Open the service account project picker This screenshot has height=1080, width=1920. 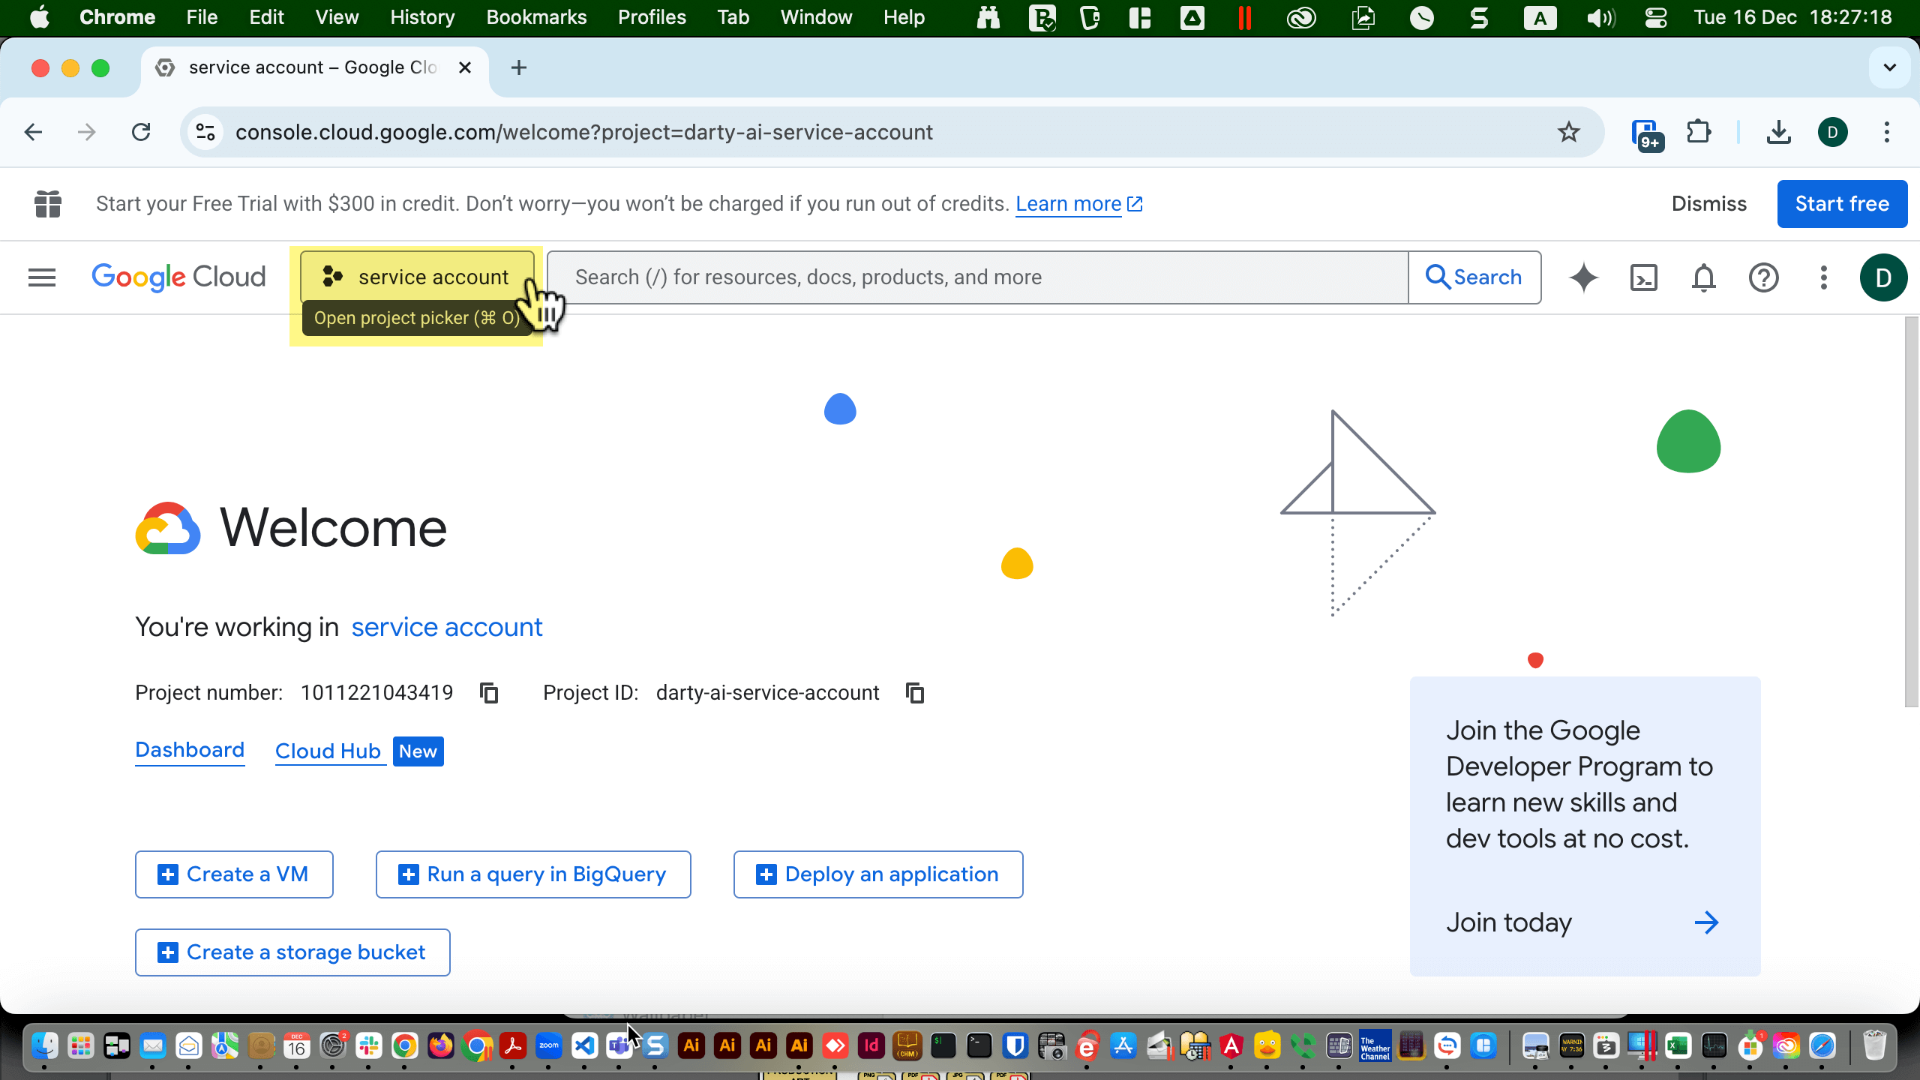pyautogui.click(x=417, y=277)
